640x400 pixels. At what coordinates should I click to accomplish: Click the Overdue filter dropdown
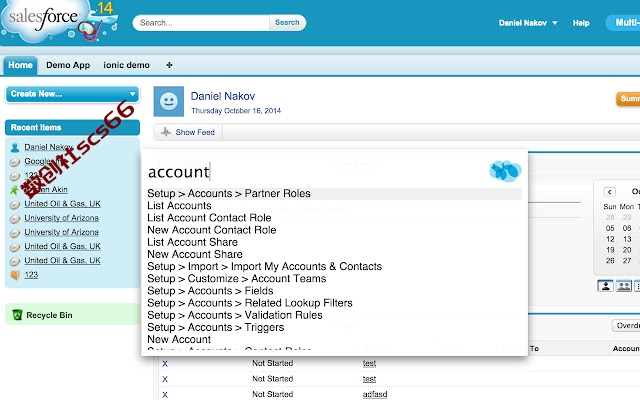coord(626,325)
